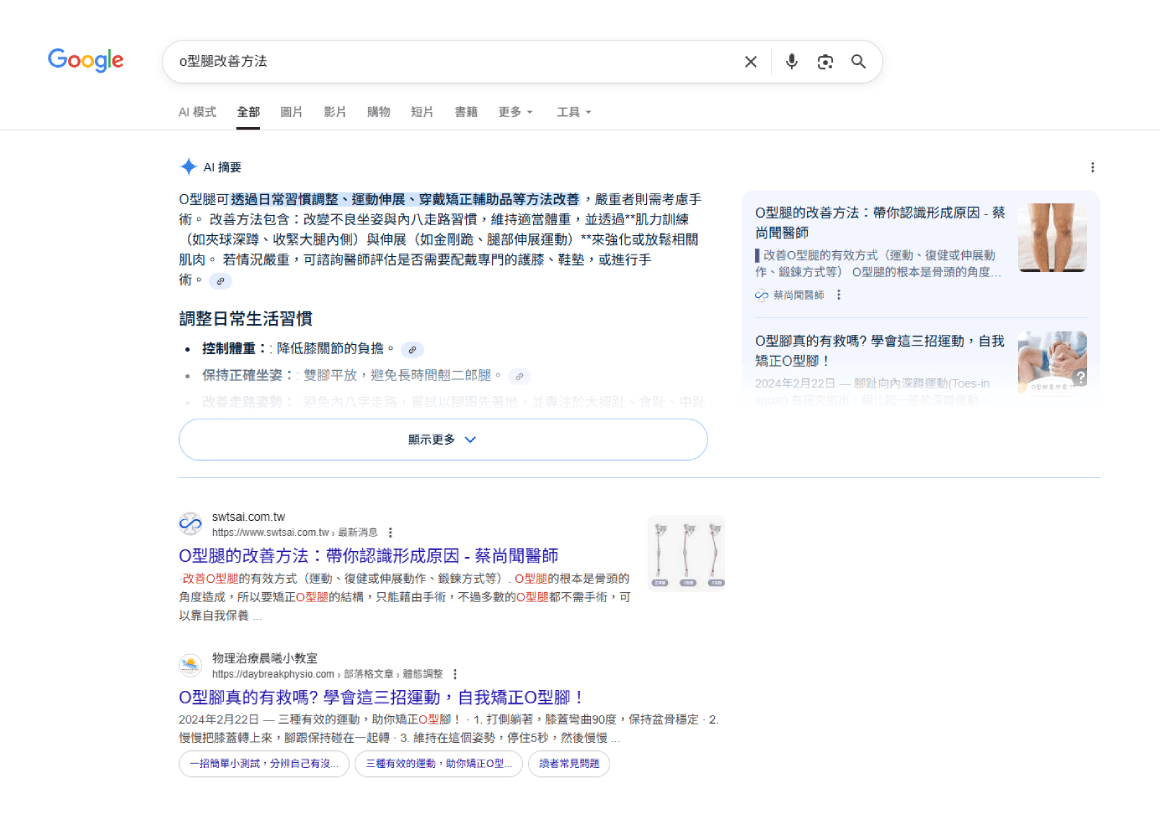The image size is (1160, 820).
Task: Open Google Lens image search icon
Action: point(825,62)
